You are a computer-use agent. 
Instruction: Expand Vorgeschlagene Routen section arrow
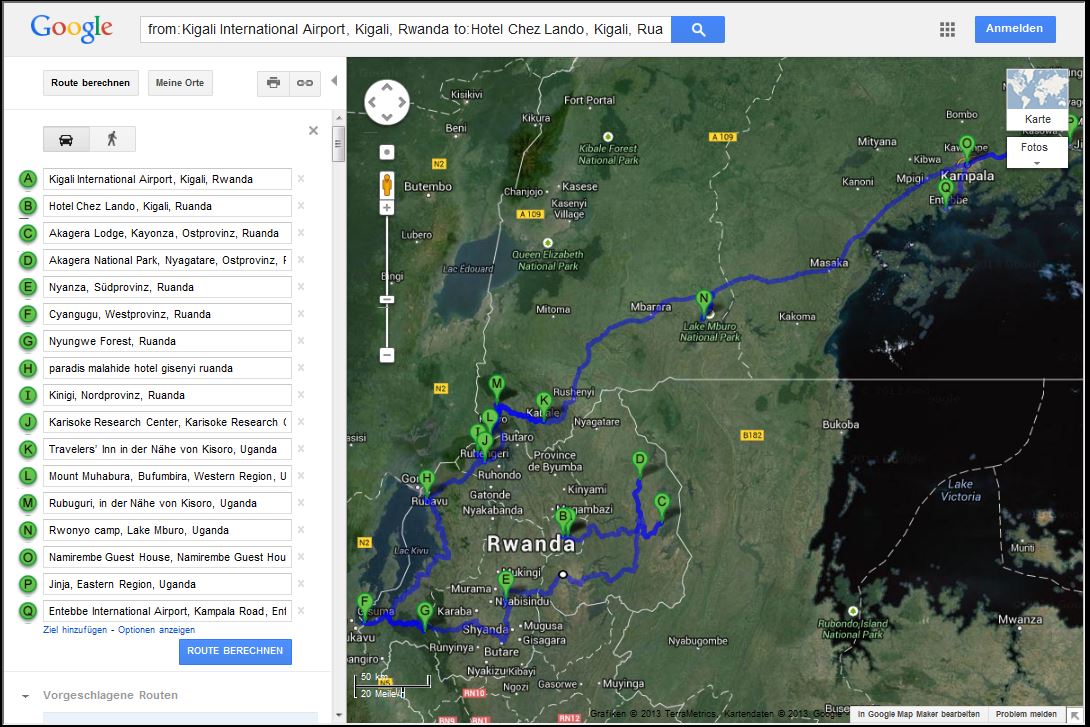(26, 696)
